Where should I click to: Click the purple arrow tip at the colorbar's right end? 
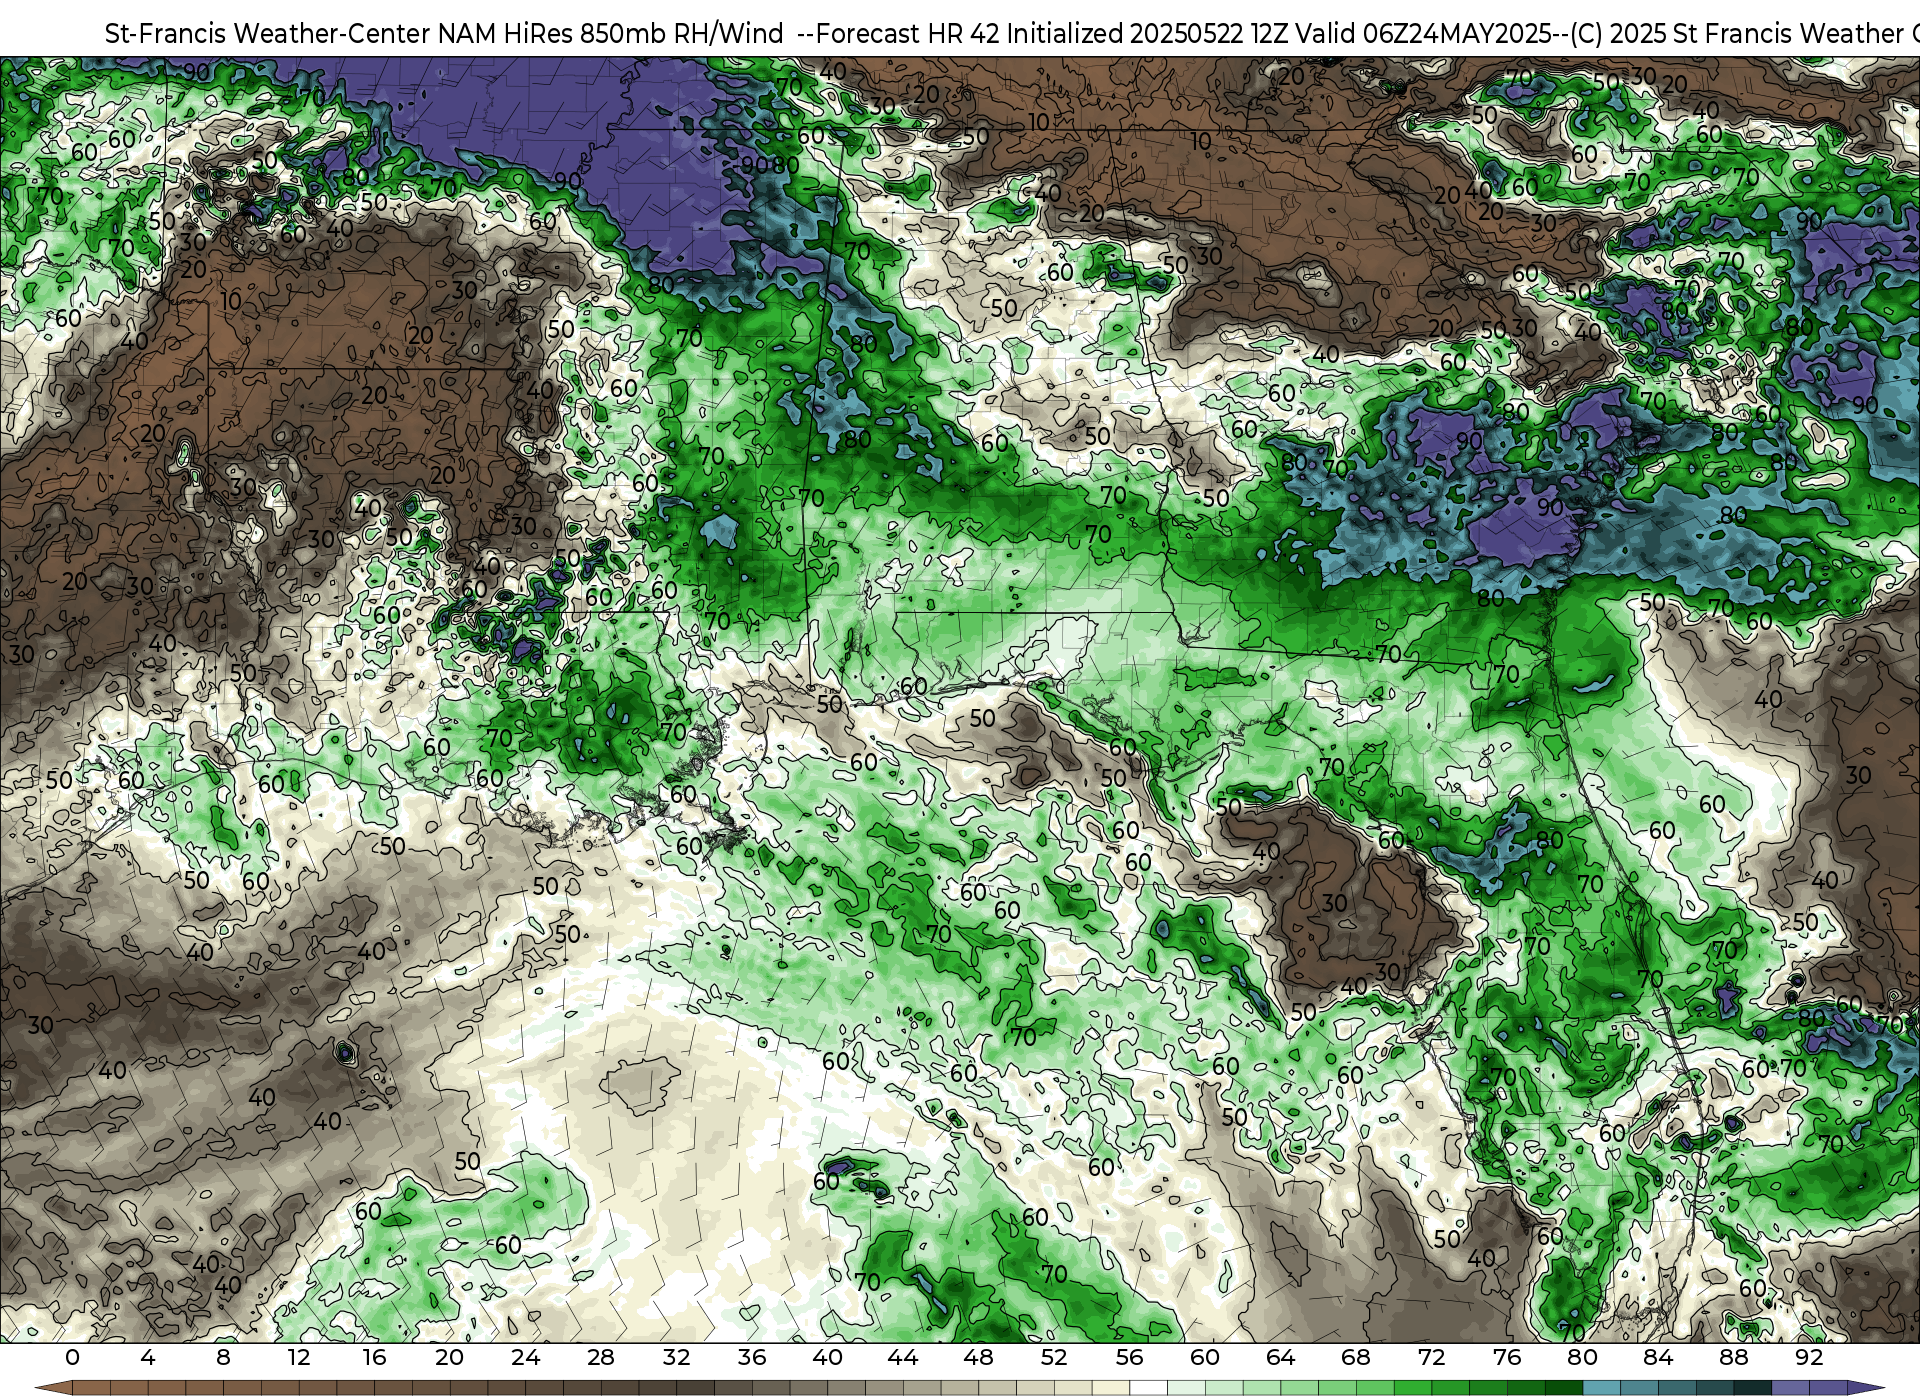pos(1864,1389)
